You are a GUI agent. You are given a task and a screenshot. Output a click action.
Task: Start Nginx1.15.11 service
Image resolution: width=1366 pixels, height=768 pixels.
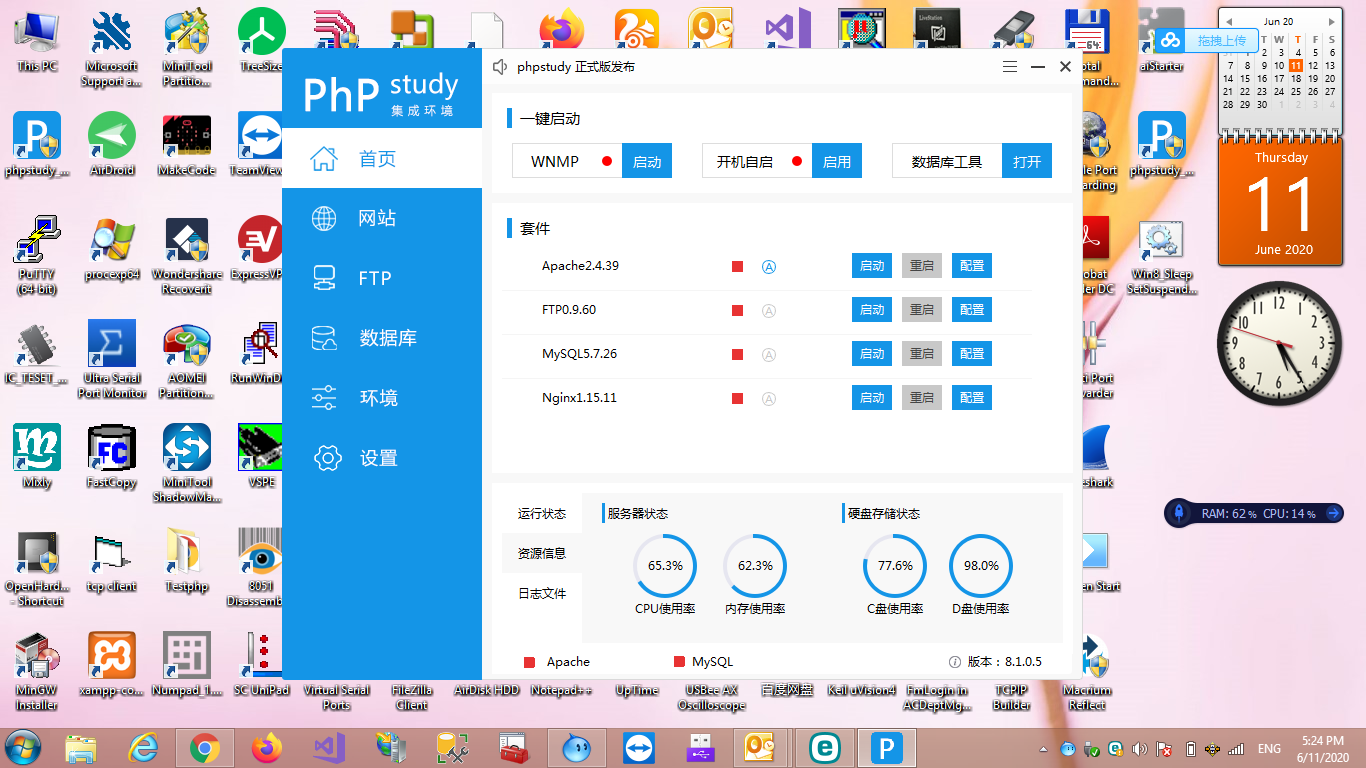click(872, 398)
